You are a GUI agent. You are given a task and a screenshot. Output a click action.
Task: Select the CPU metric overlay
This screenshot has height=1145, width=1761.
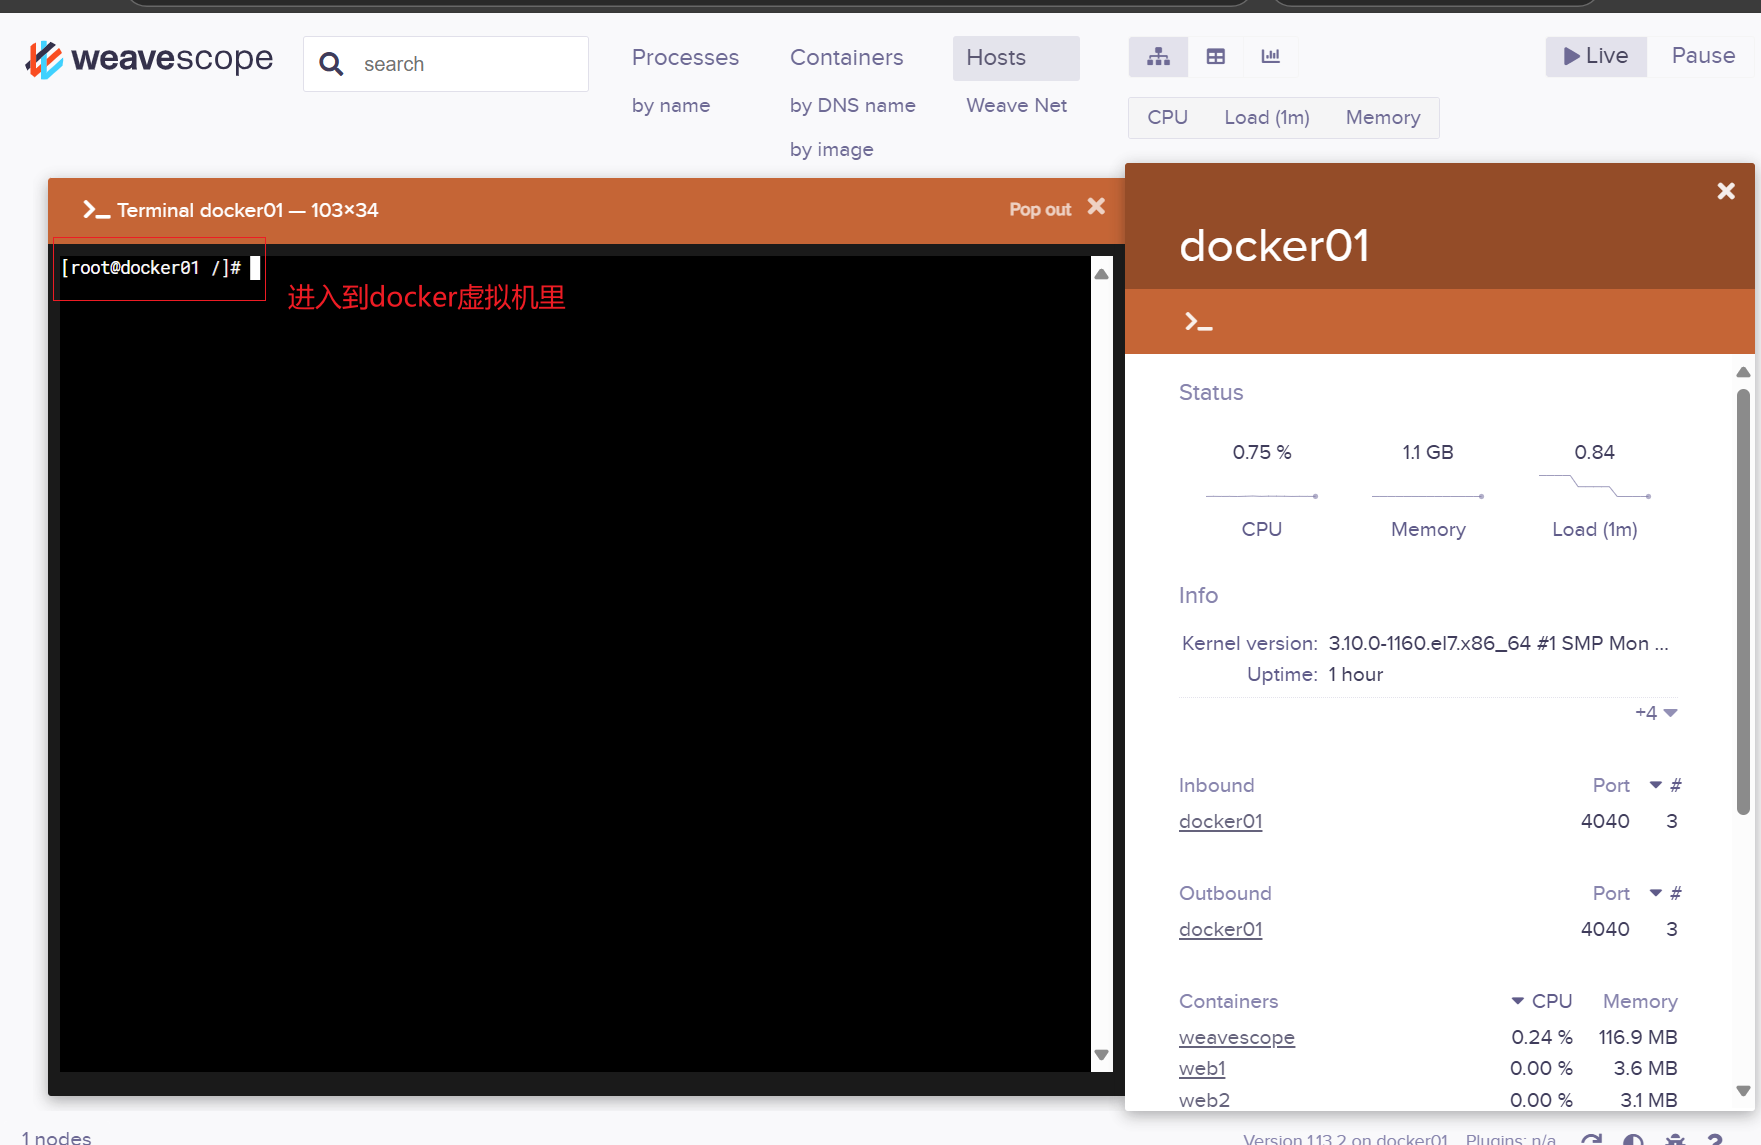pos(1167,118)
